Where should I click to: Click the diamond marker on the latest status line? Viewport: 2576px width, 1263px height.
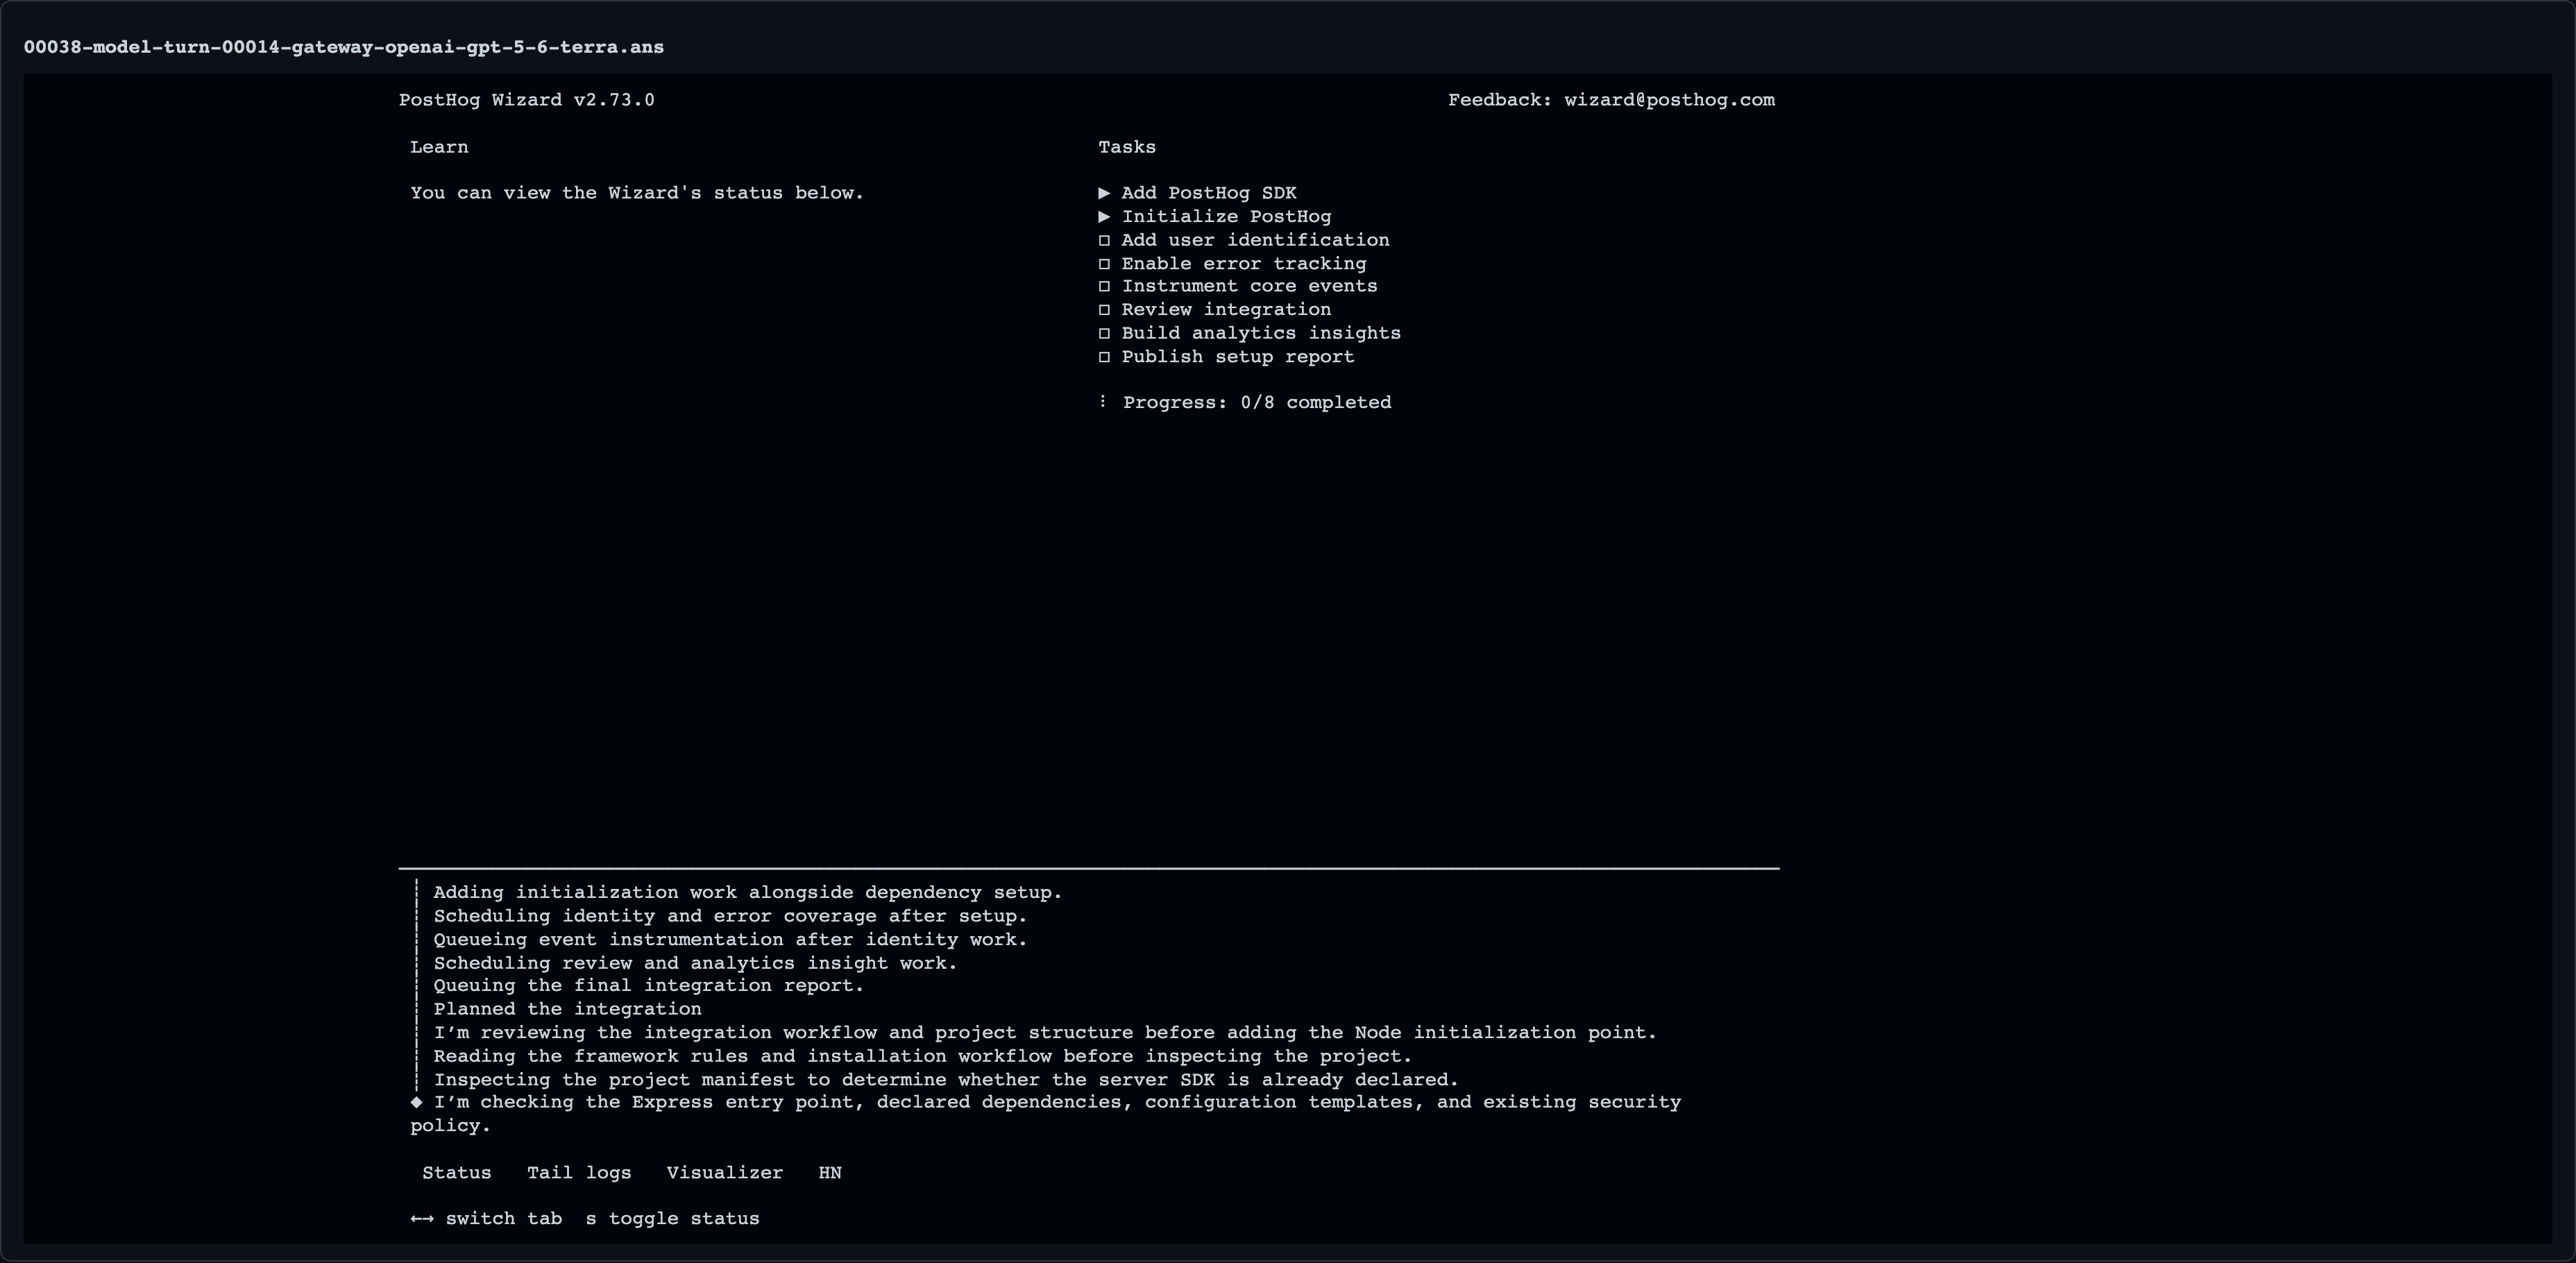click(x=416, y=1102)
